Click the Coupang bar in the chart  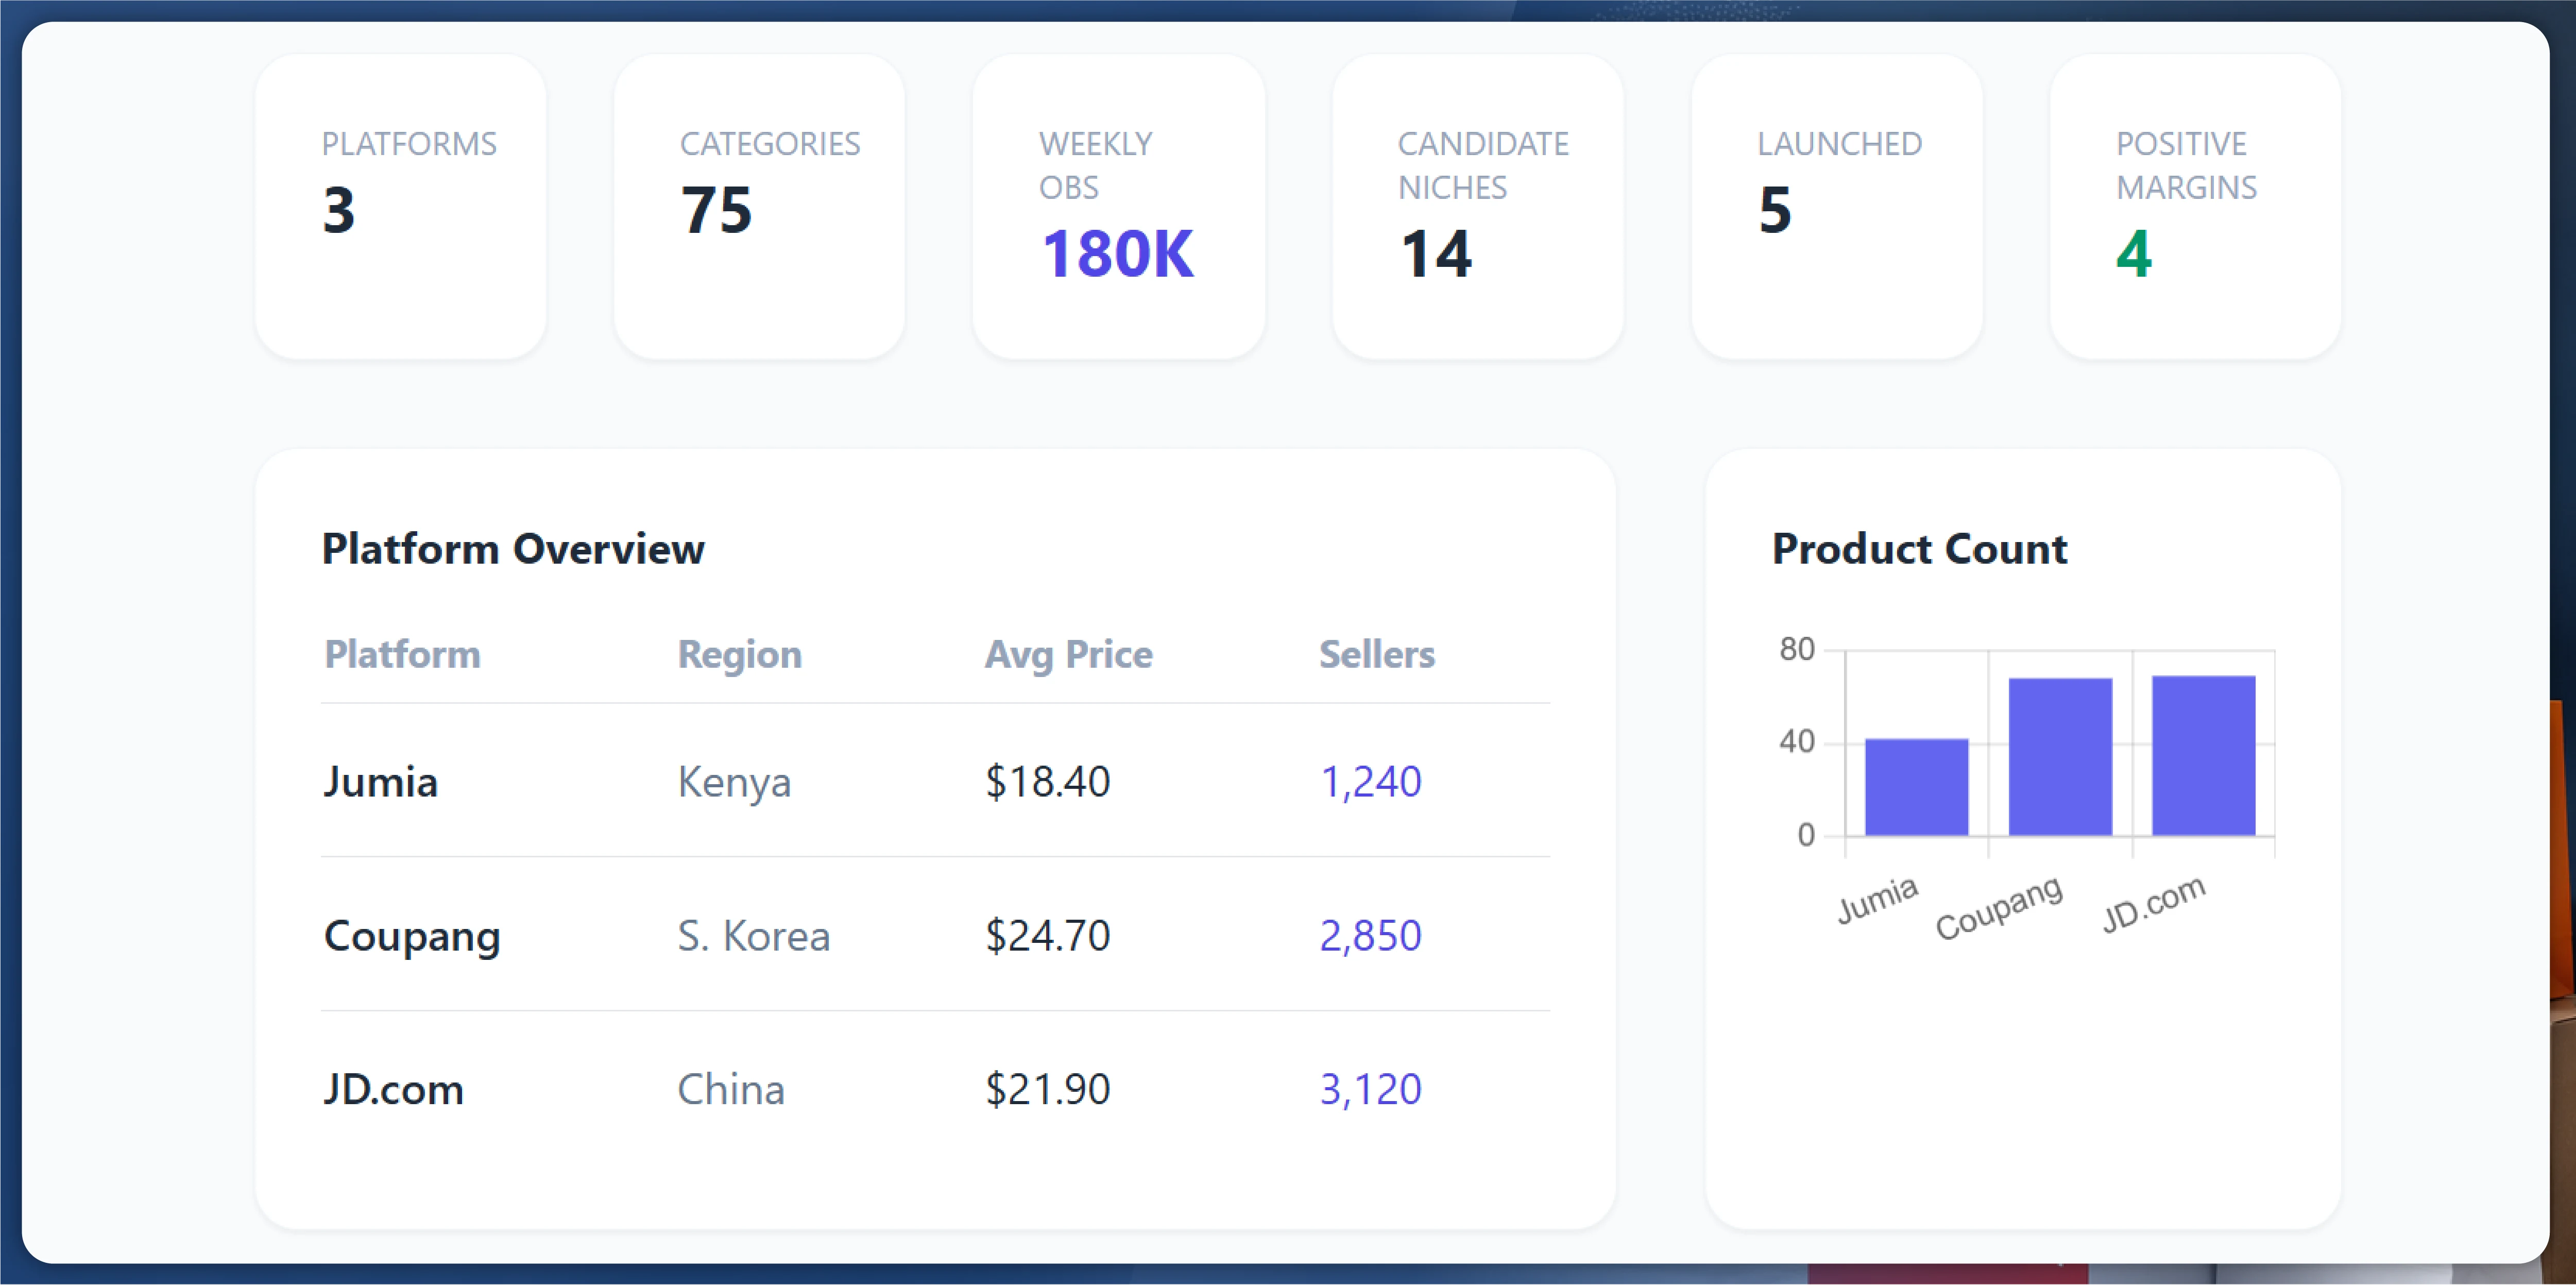point(2060,757)
